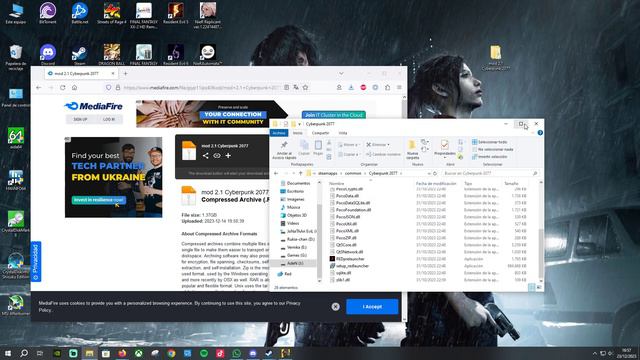
Task: Open the Firefox extensions puzzle icon
Action: coord(387,87)
